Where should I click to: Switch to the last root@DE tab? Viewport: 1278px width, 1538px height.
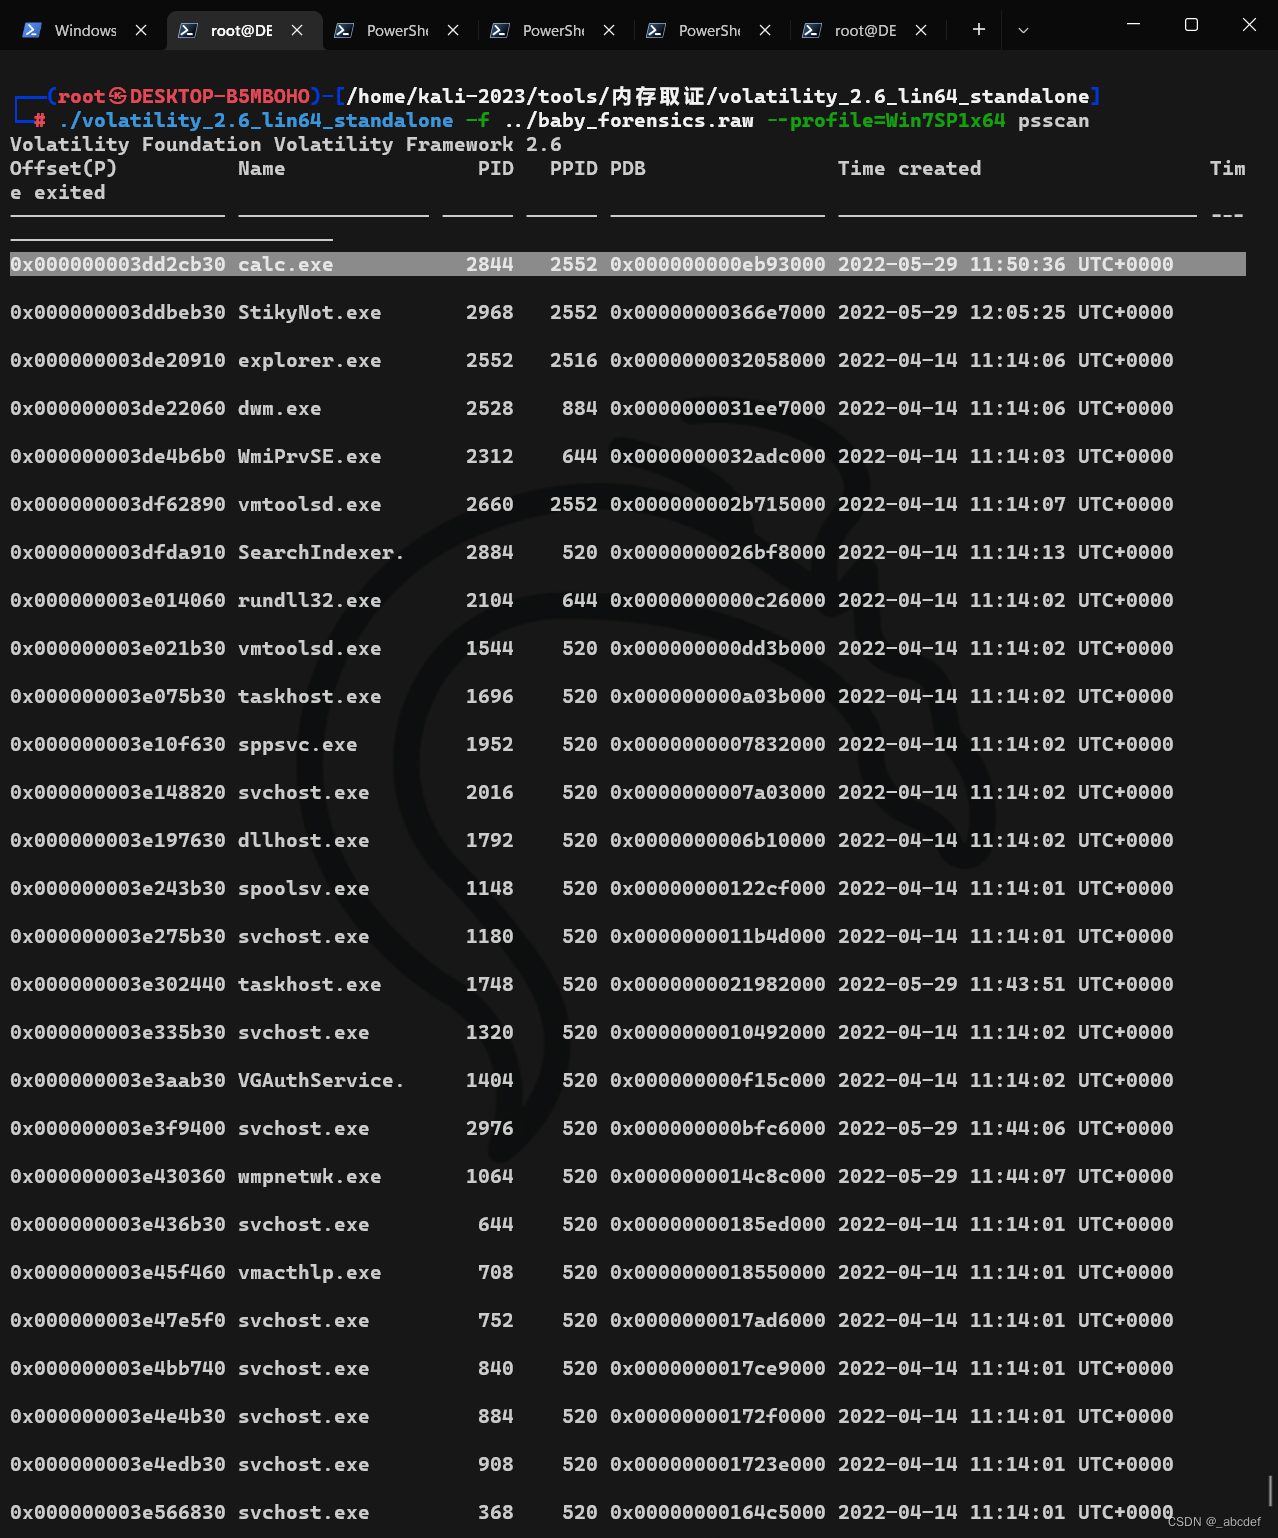click(x=865, y=30)
